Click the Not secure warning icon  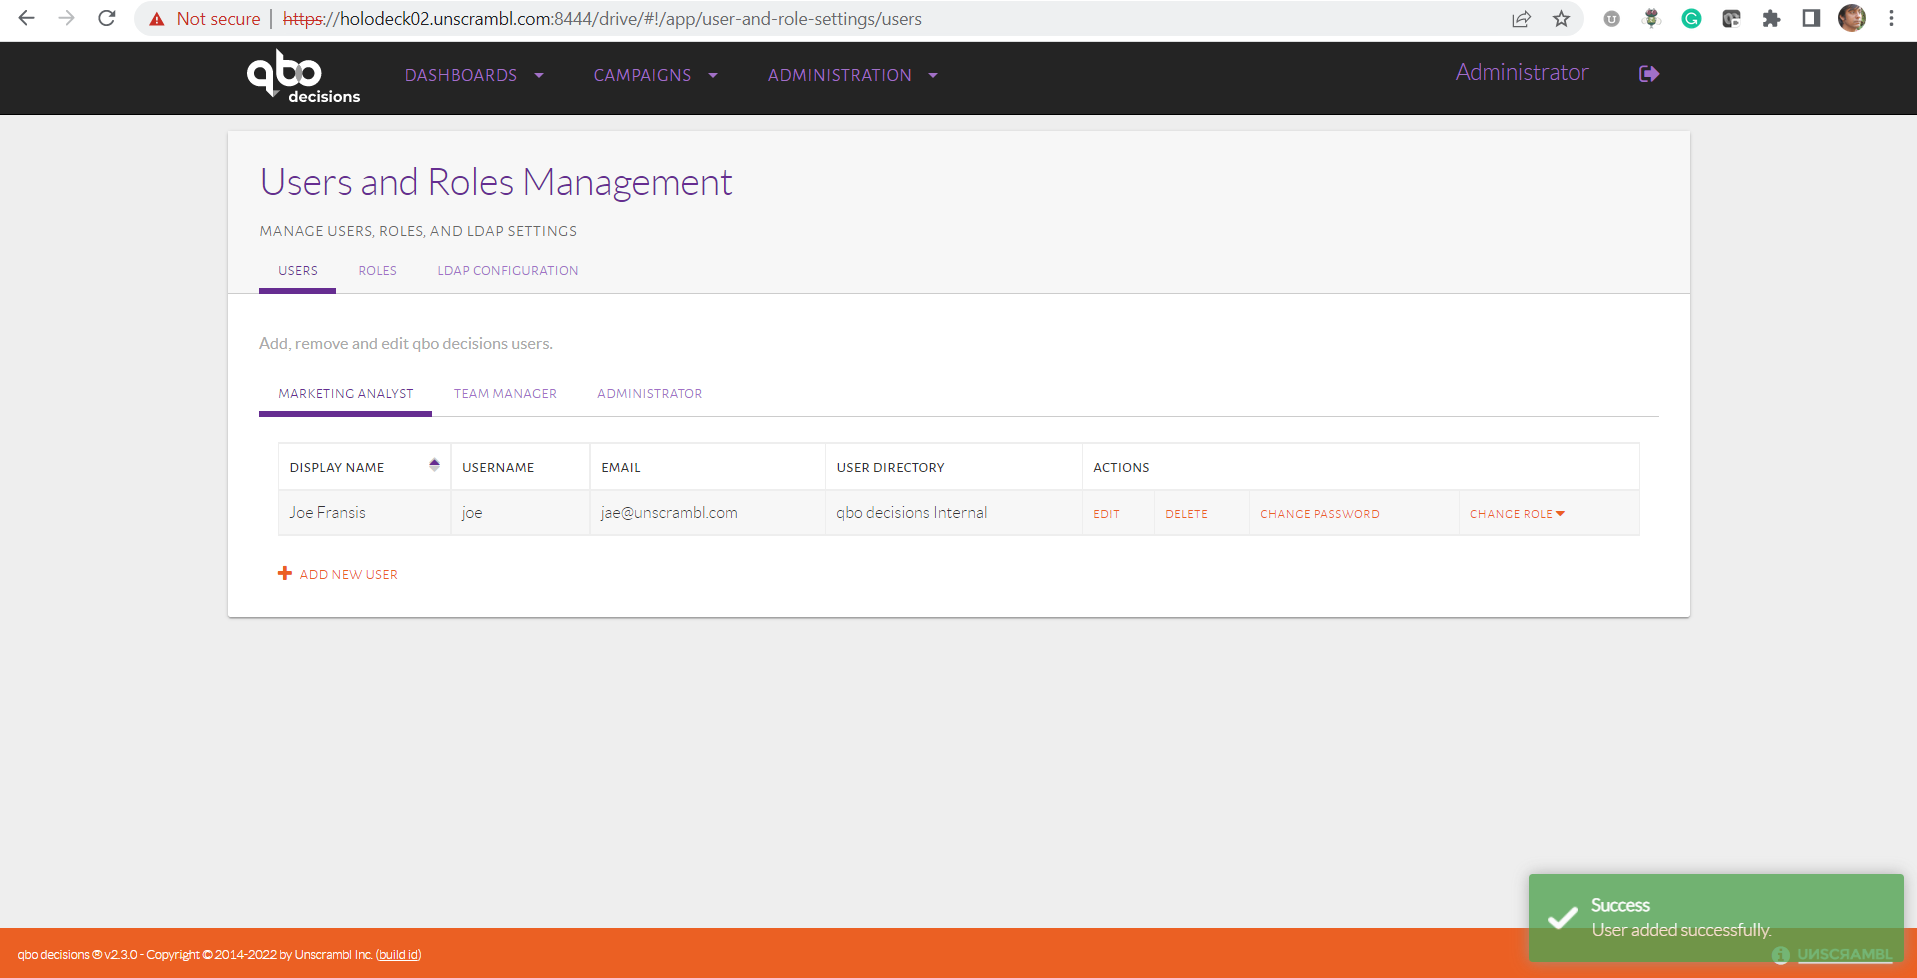tap(157, 19)
